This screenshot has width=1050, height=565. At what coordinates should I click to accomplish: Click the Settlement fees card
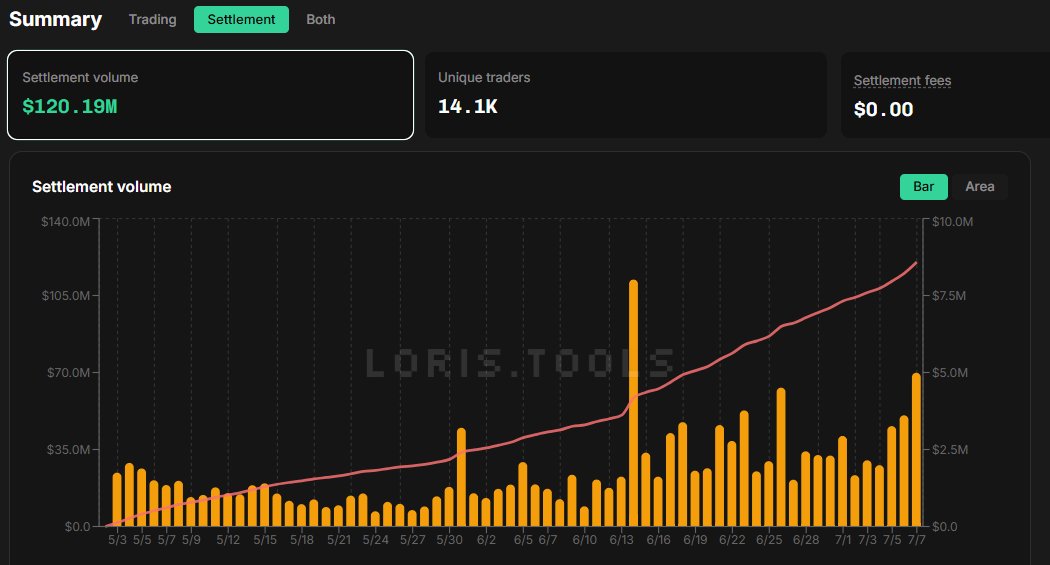click(946, 95)
